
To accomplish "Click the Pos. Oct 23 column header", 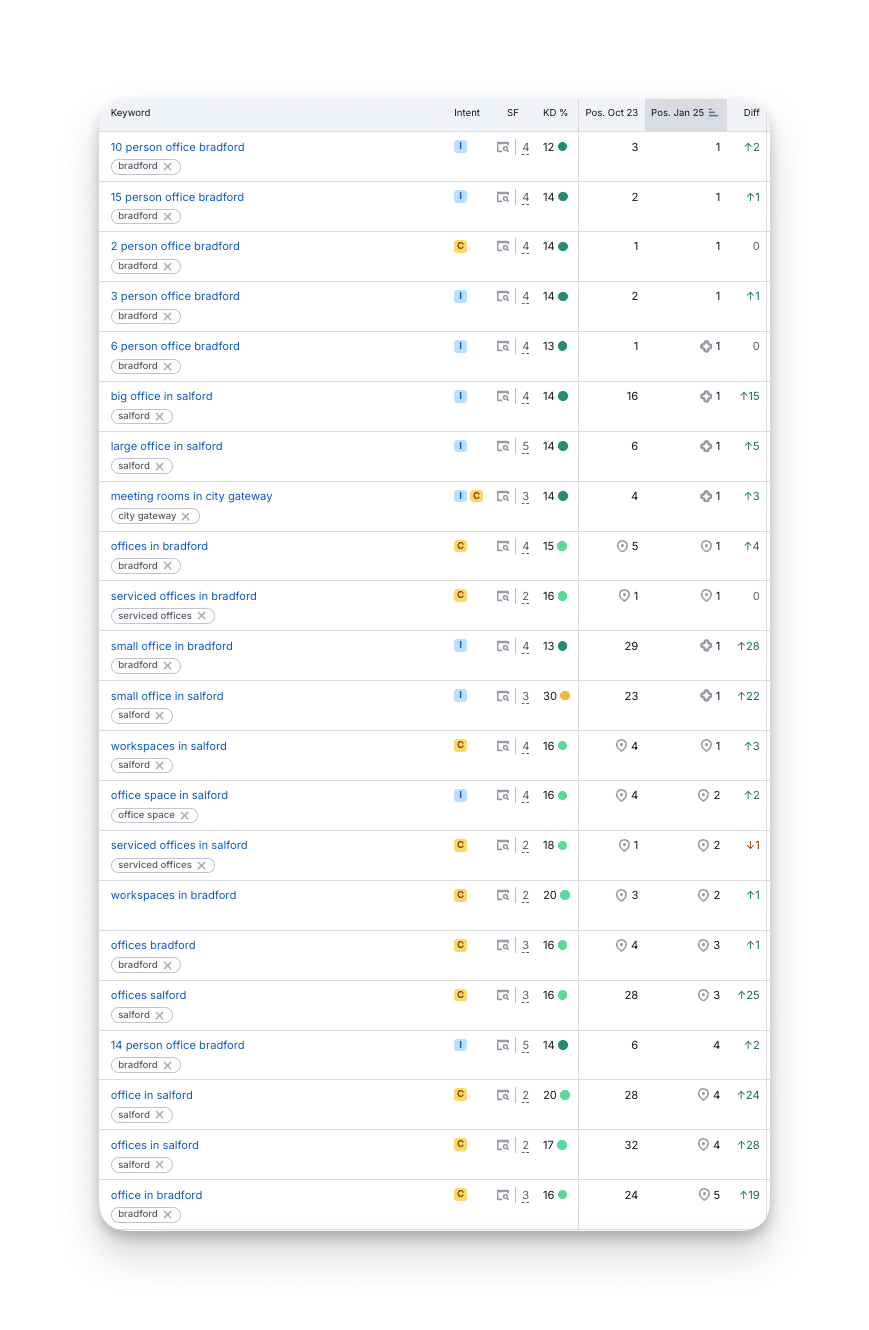I will pos(611,114).
